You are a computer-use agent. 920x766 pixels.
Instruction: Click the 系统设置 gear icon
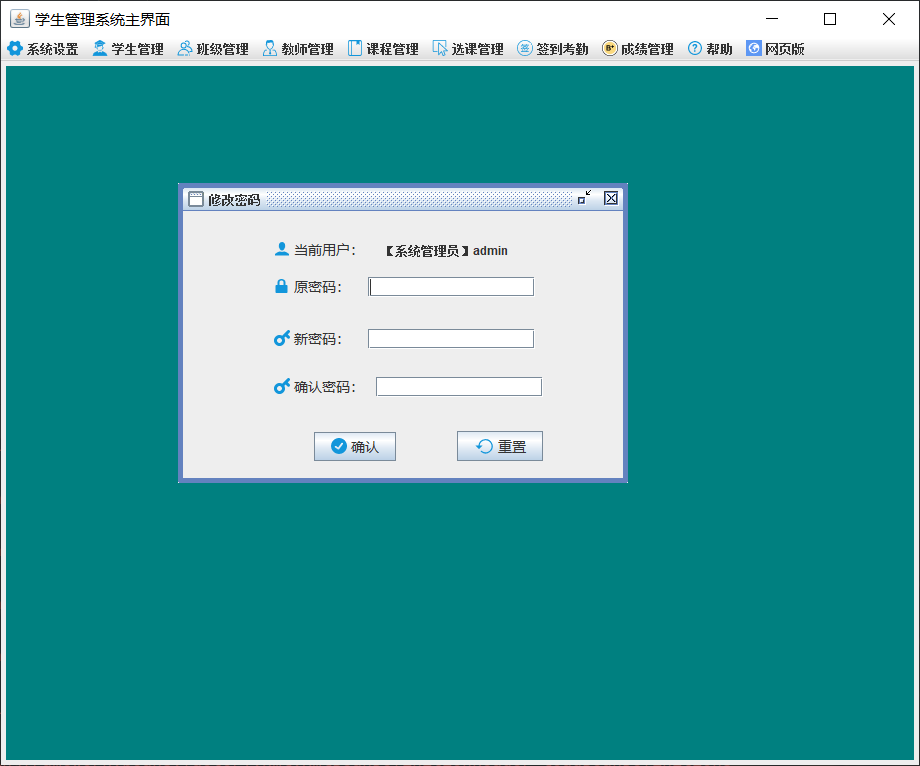point(15,47)
